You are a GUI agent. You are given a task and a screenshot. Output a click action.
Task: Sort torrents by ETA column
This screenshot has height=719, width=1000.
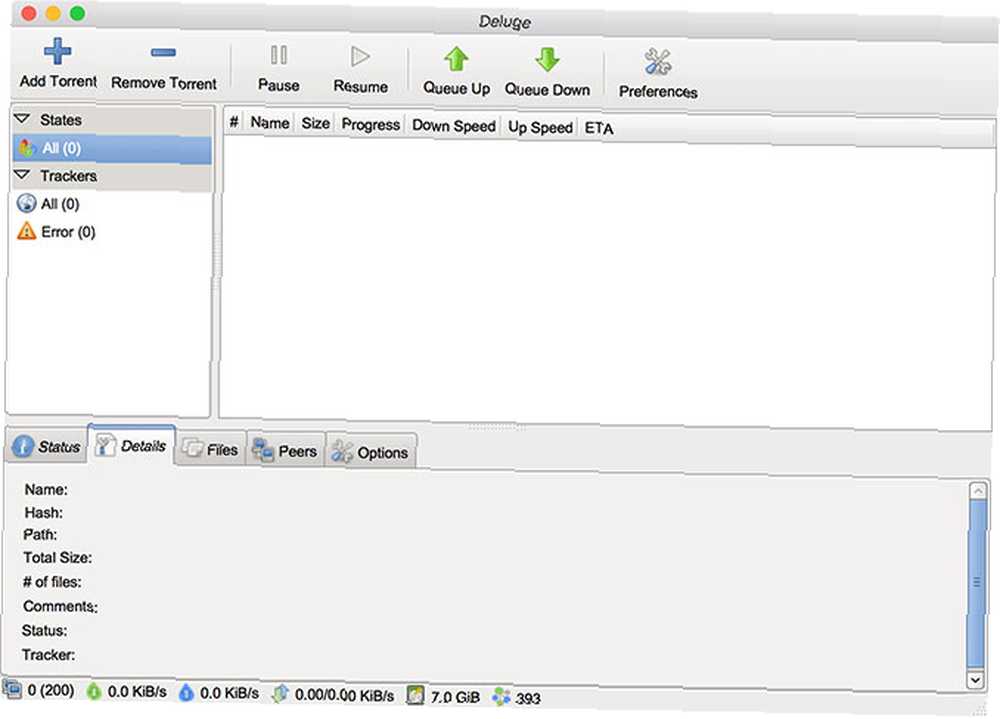[599, 128]
